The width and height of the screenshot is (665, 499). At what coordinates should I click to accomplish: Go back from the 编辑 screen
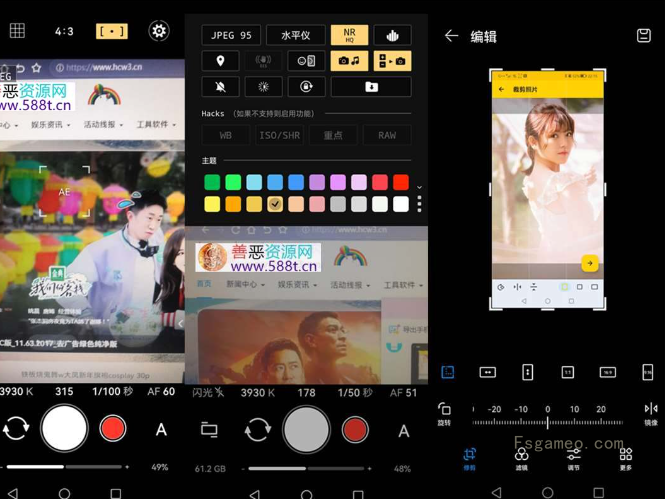tap(451, 36)
